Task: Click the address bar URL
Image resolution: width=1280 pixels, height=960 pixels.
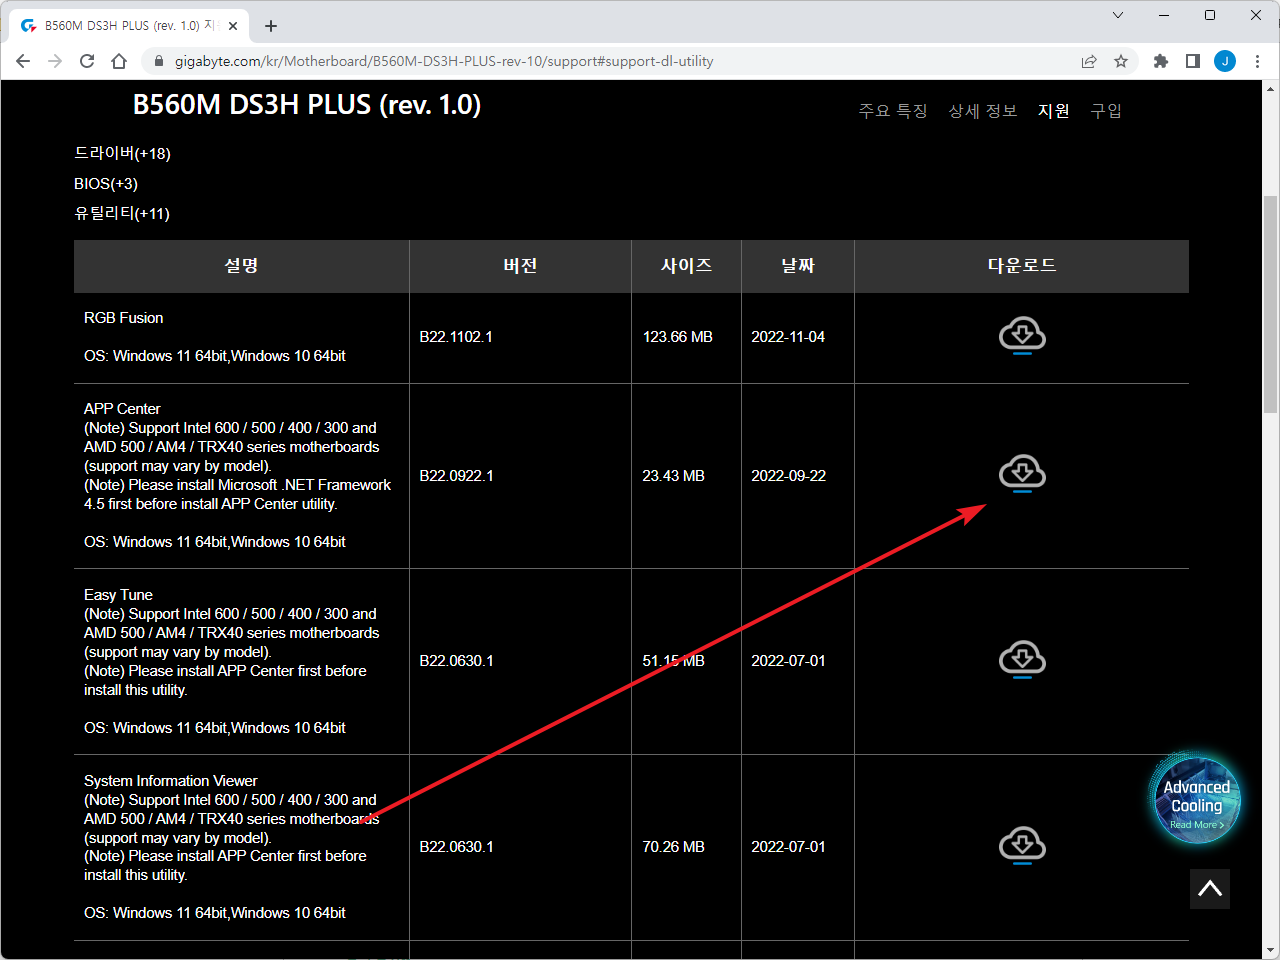Action: click(x=444, y=61)
